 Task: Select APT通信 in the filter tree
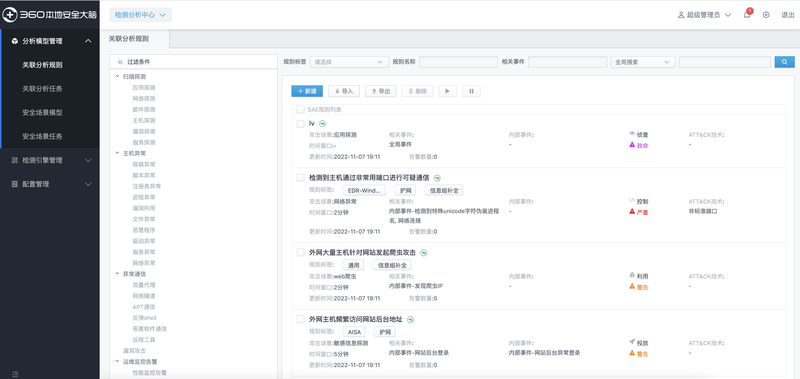[x=143, y=307]
